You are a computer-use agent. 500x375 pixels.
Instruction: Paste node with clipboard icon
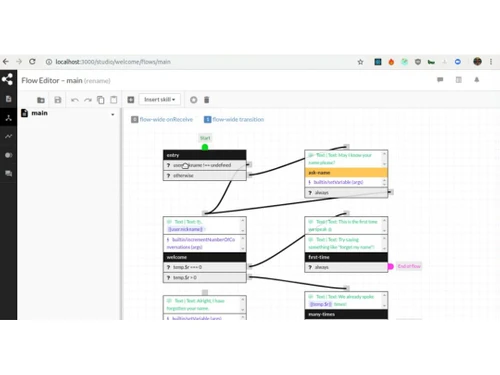click(x=114, y=100)
